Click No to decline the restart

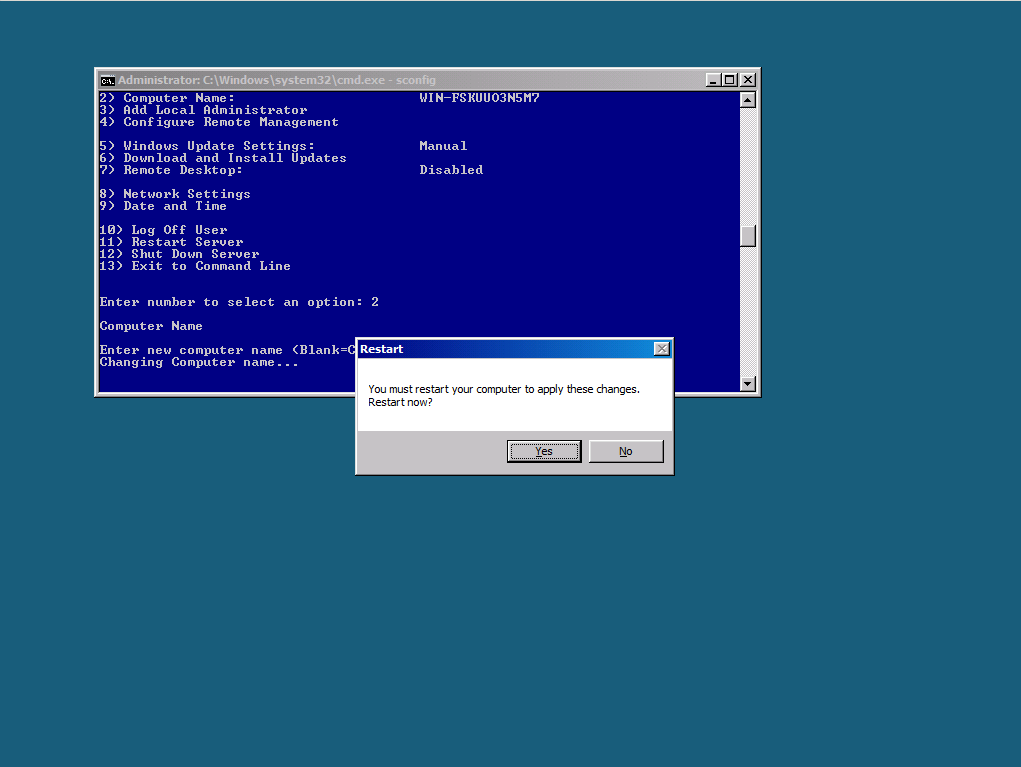coord(625,451)
